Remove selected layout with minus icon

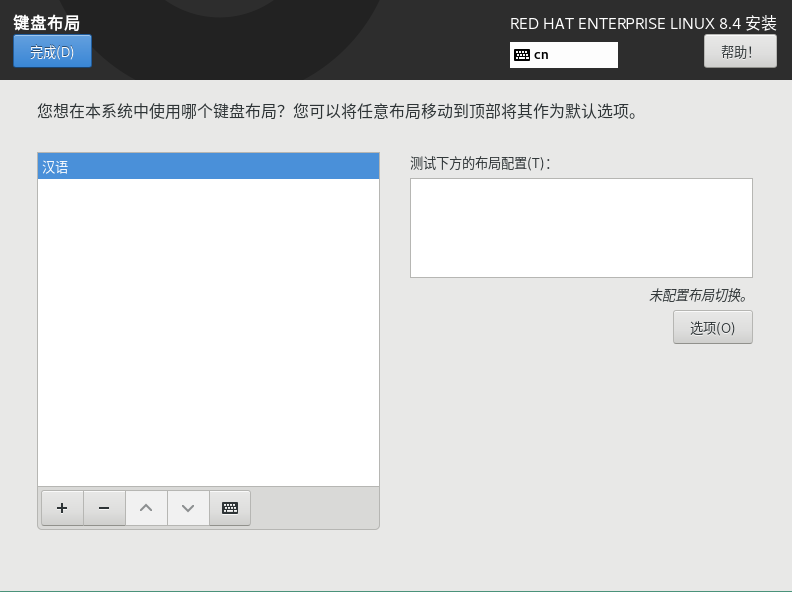point(104,508)
